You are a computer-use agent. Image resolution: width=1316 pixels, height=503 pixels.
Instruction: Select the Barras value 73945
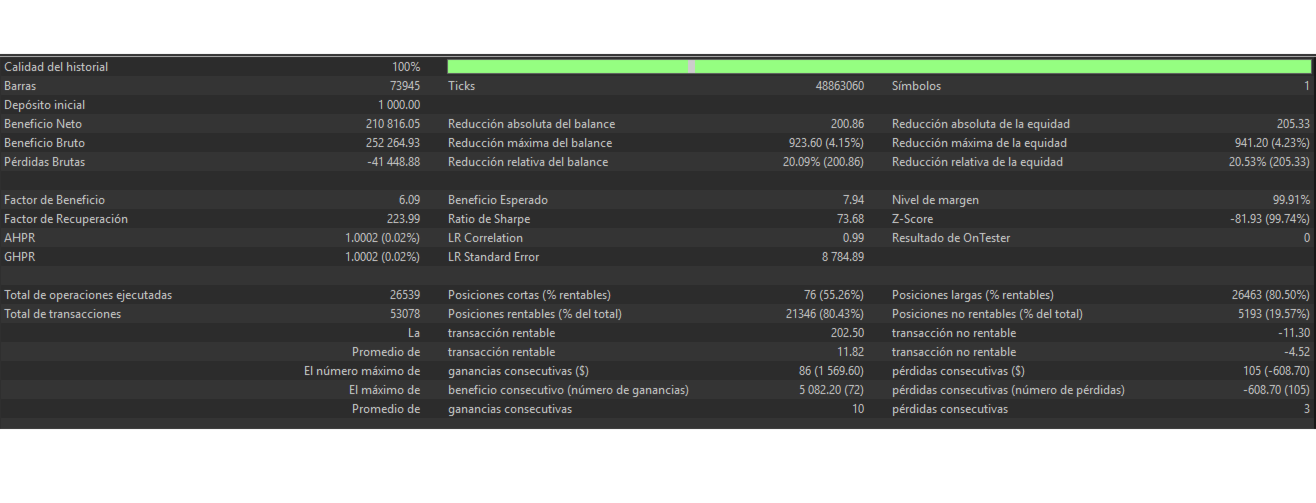pyautogui.click(x=405, y=86)
